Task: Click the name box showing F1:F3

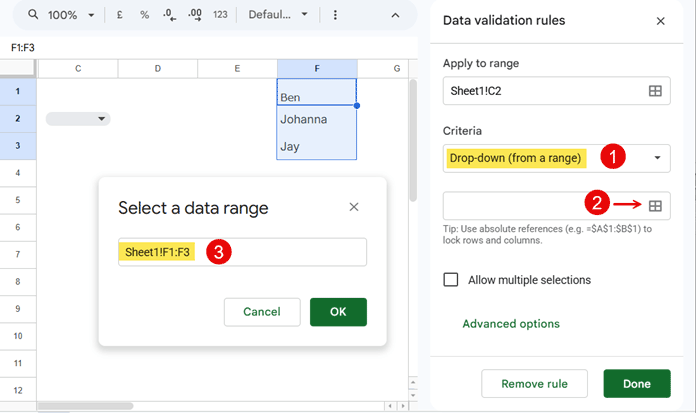Action: point(23,48)
